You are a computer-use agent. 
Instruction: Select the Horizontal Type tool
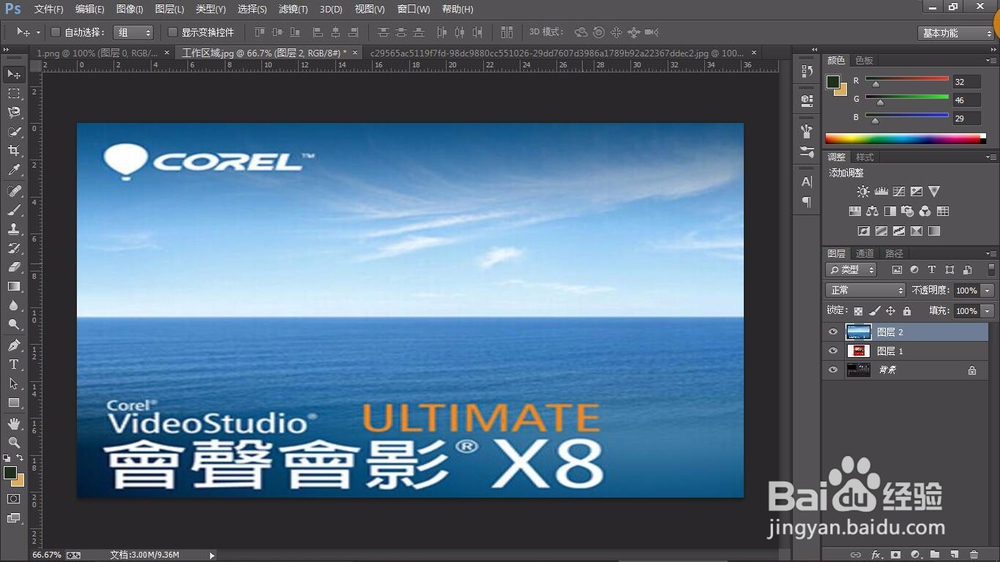(x=13, y=365)
